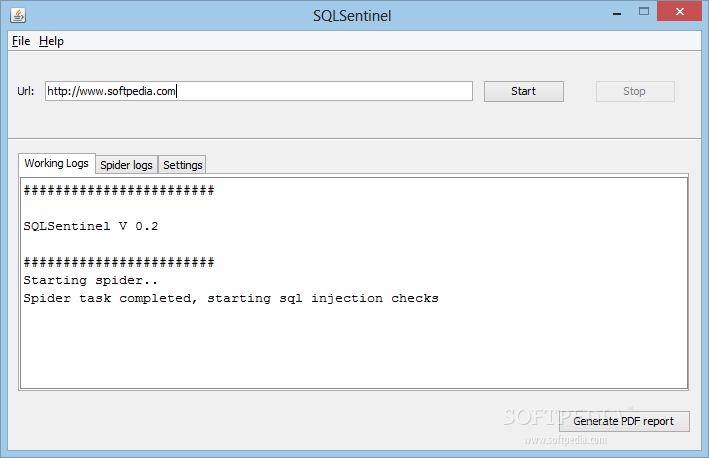
Task: Focus the Url input field
Action: click(x=259, y=91)
